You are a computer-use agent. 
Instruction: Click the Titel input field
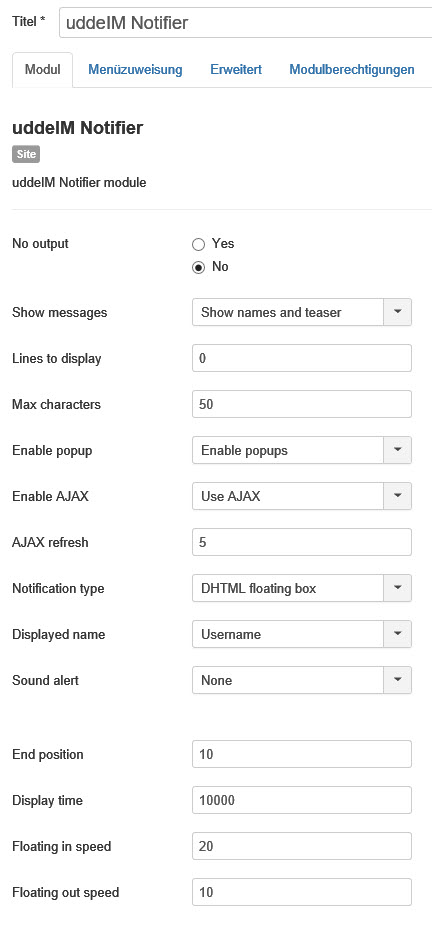[245, 23]
